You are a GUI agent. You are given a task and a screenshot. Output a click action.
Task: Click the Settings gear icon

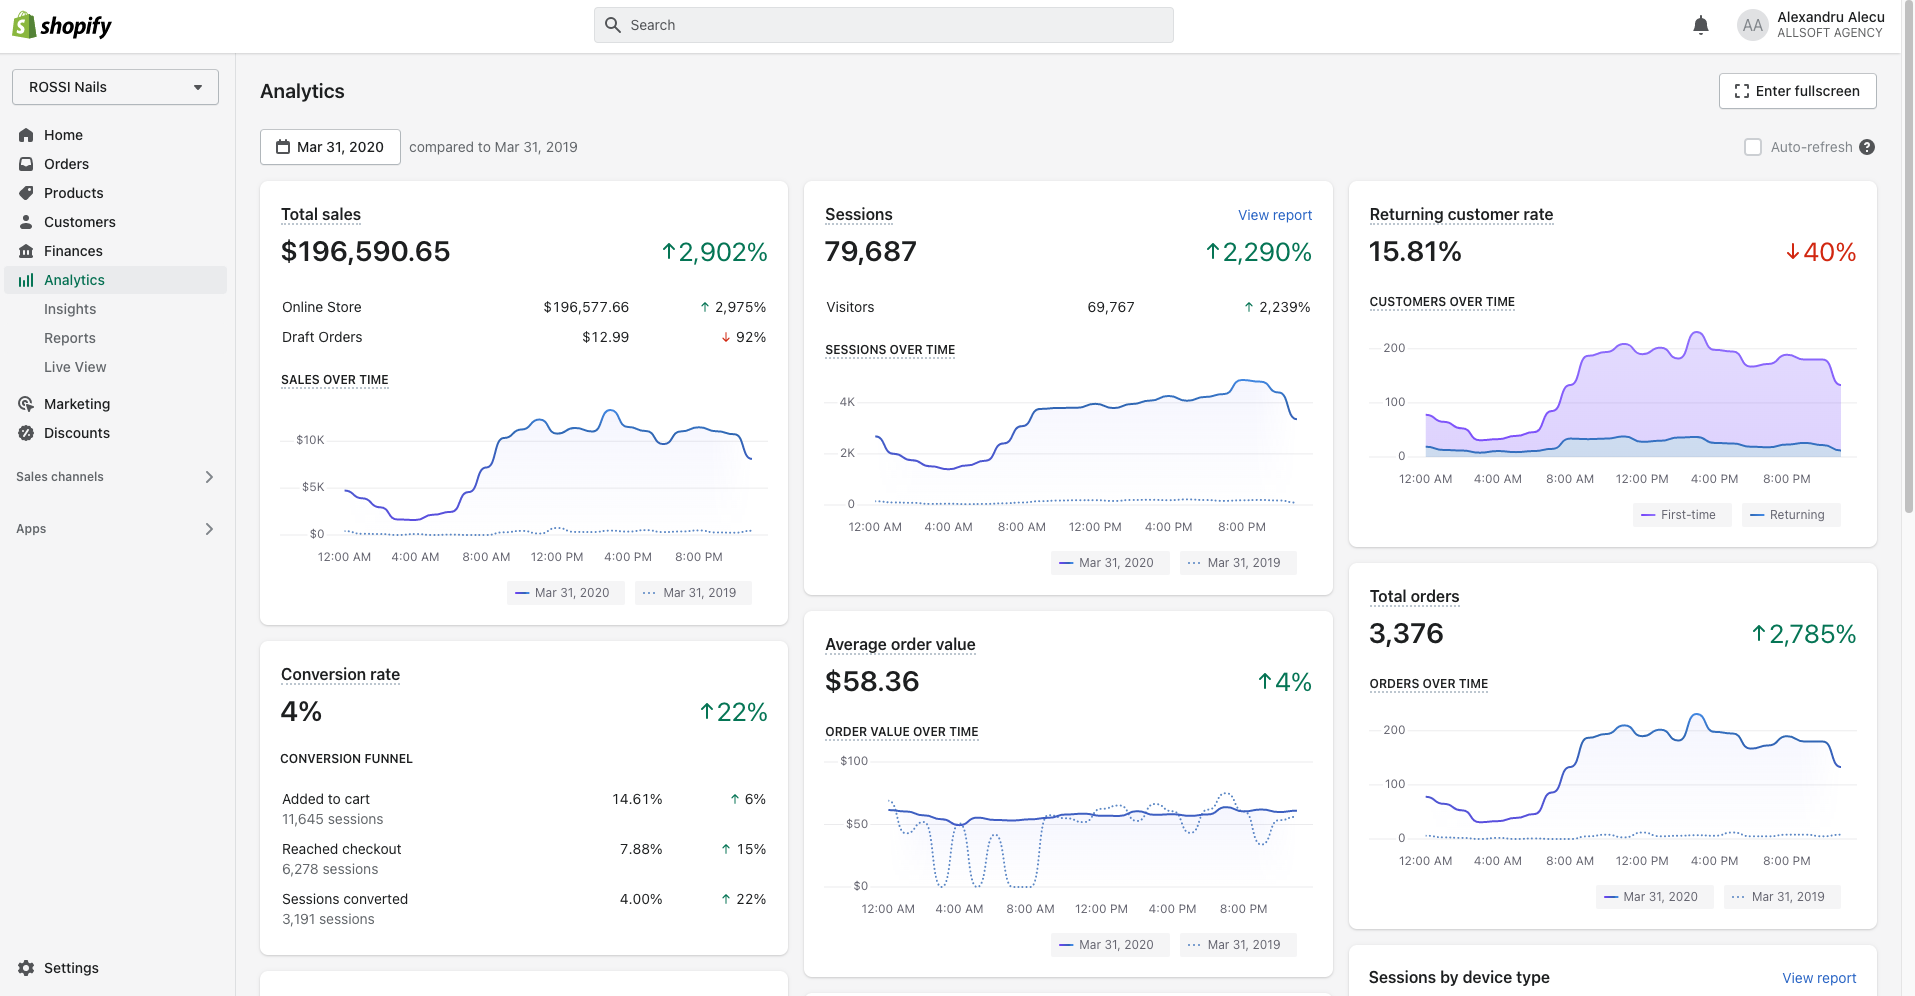[26, 968]
